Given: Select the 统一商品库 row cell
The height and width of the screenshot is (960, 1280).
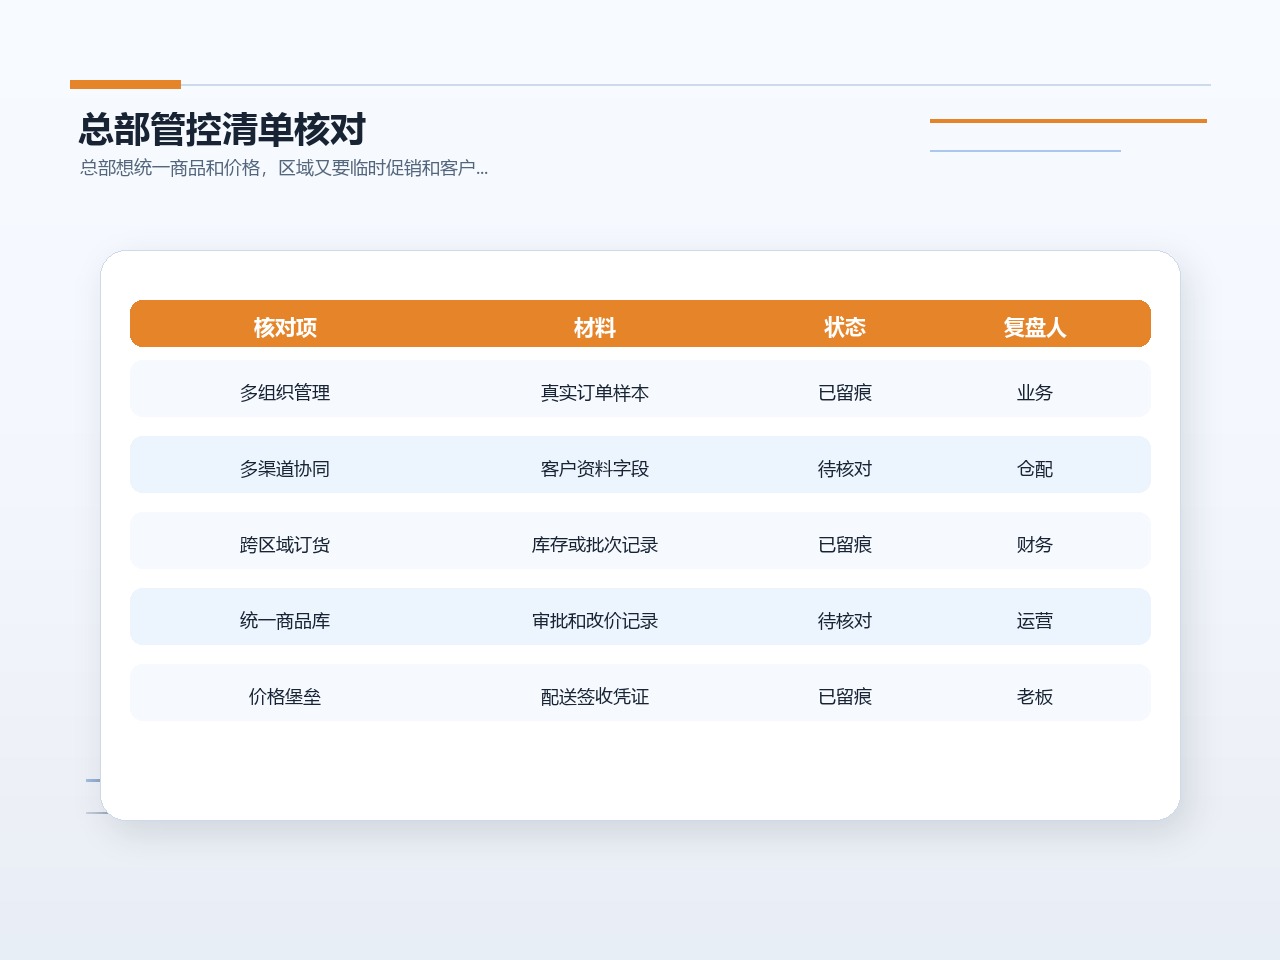Looking at the screenshot, I should [285, 621].
